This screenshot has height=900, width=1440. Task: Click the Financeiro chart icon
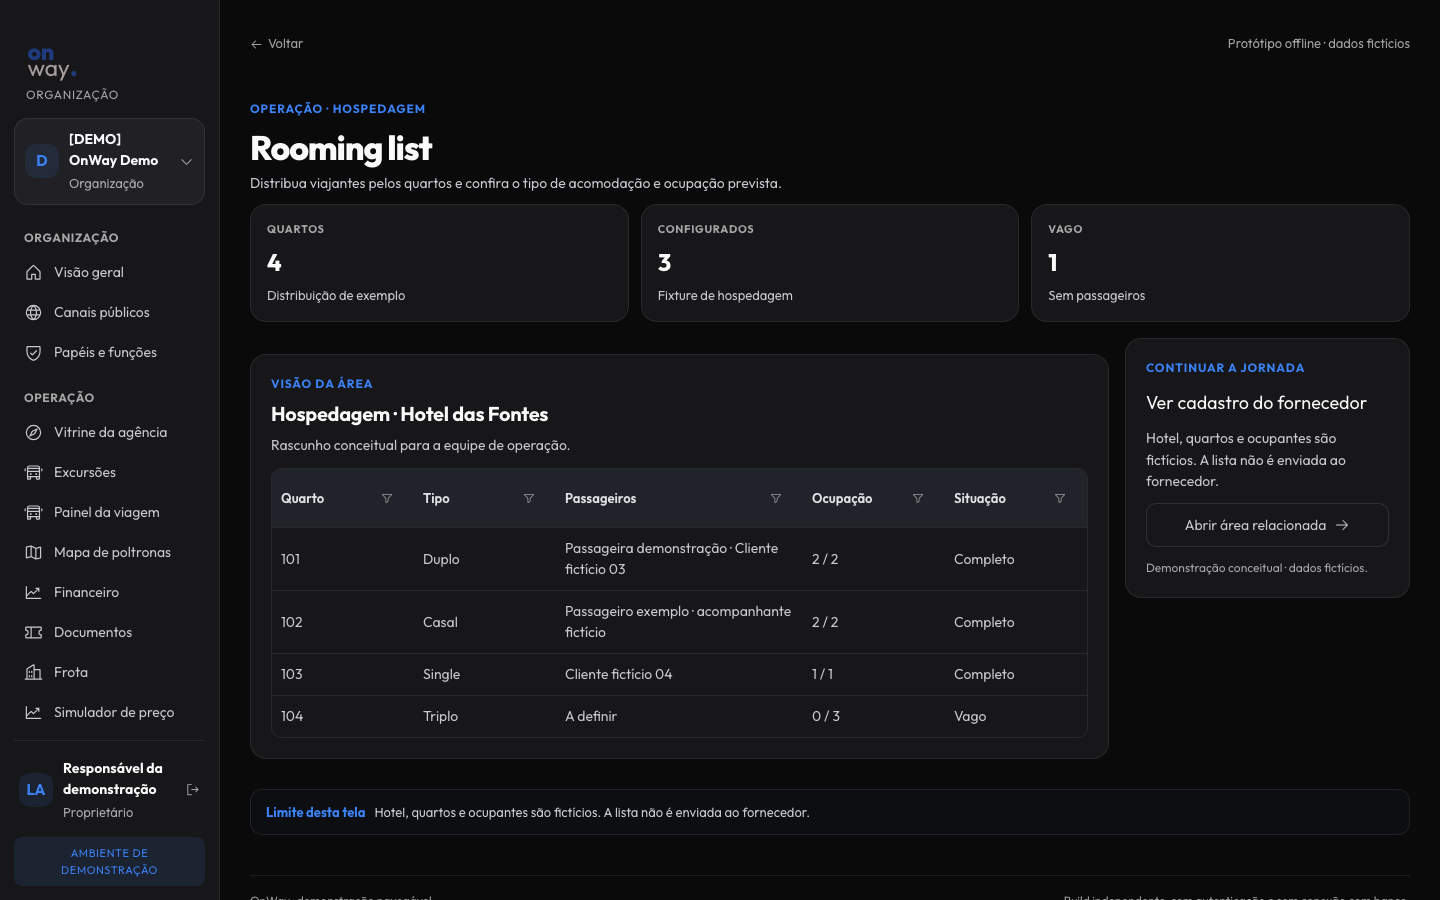pos(33,592)
